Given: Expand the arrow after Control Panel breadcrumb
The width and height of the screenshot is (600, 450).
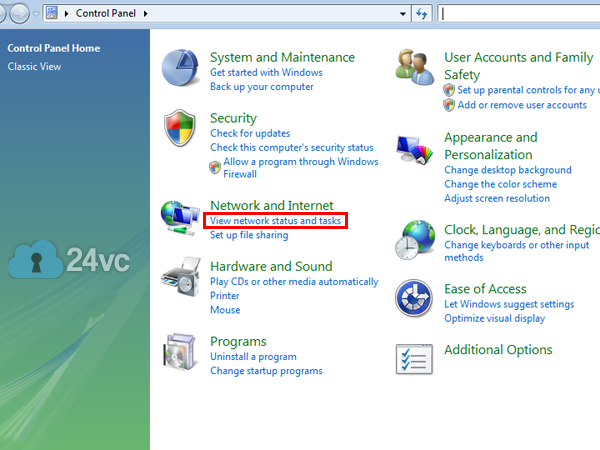Looking at the screenshot, I should [x=145, y=14].
